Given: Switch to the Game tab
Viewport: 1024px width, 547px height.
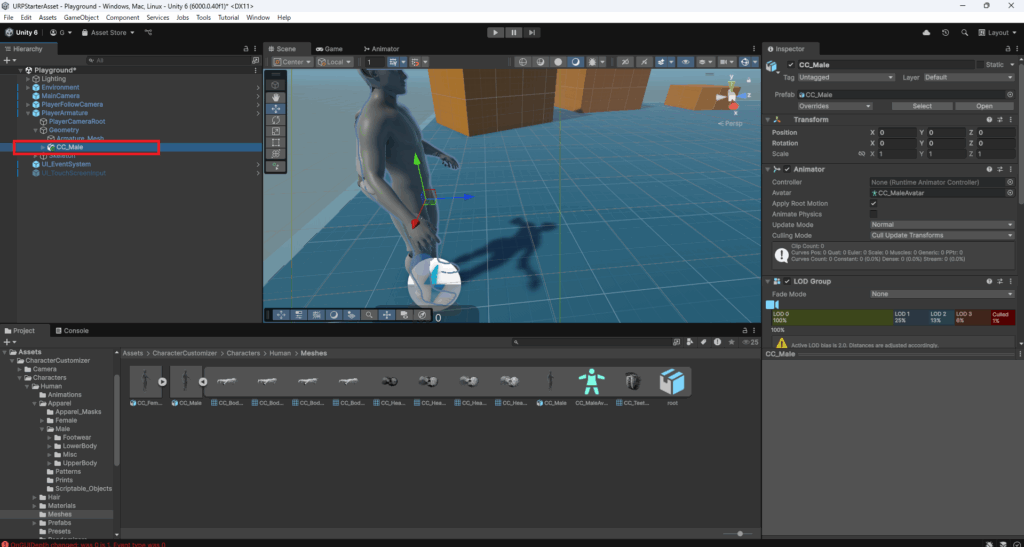Looking at the screenshot, I should [x=329, y=49].
